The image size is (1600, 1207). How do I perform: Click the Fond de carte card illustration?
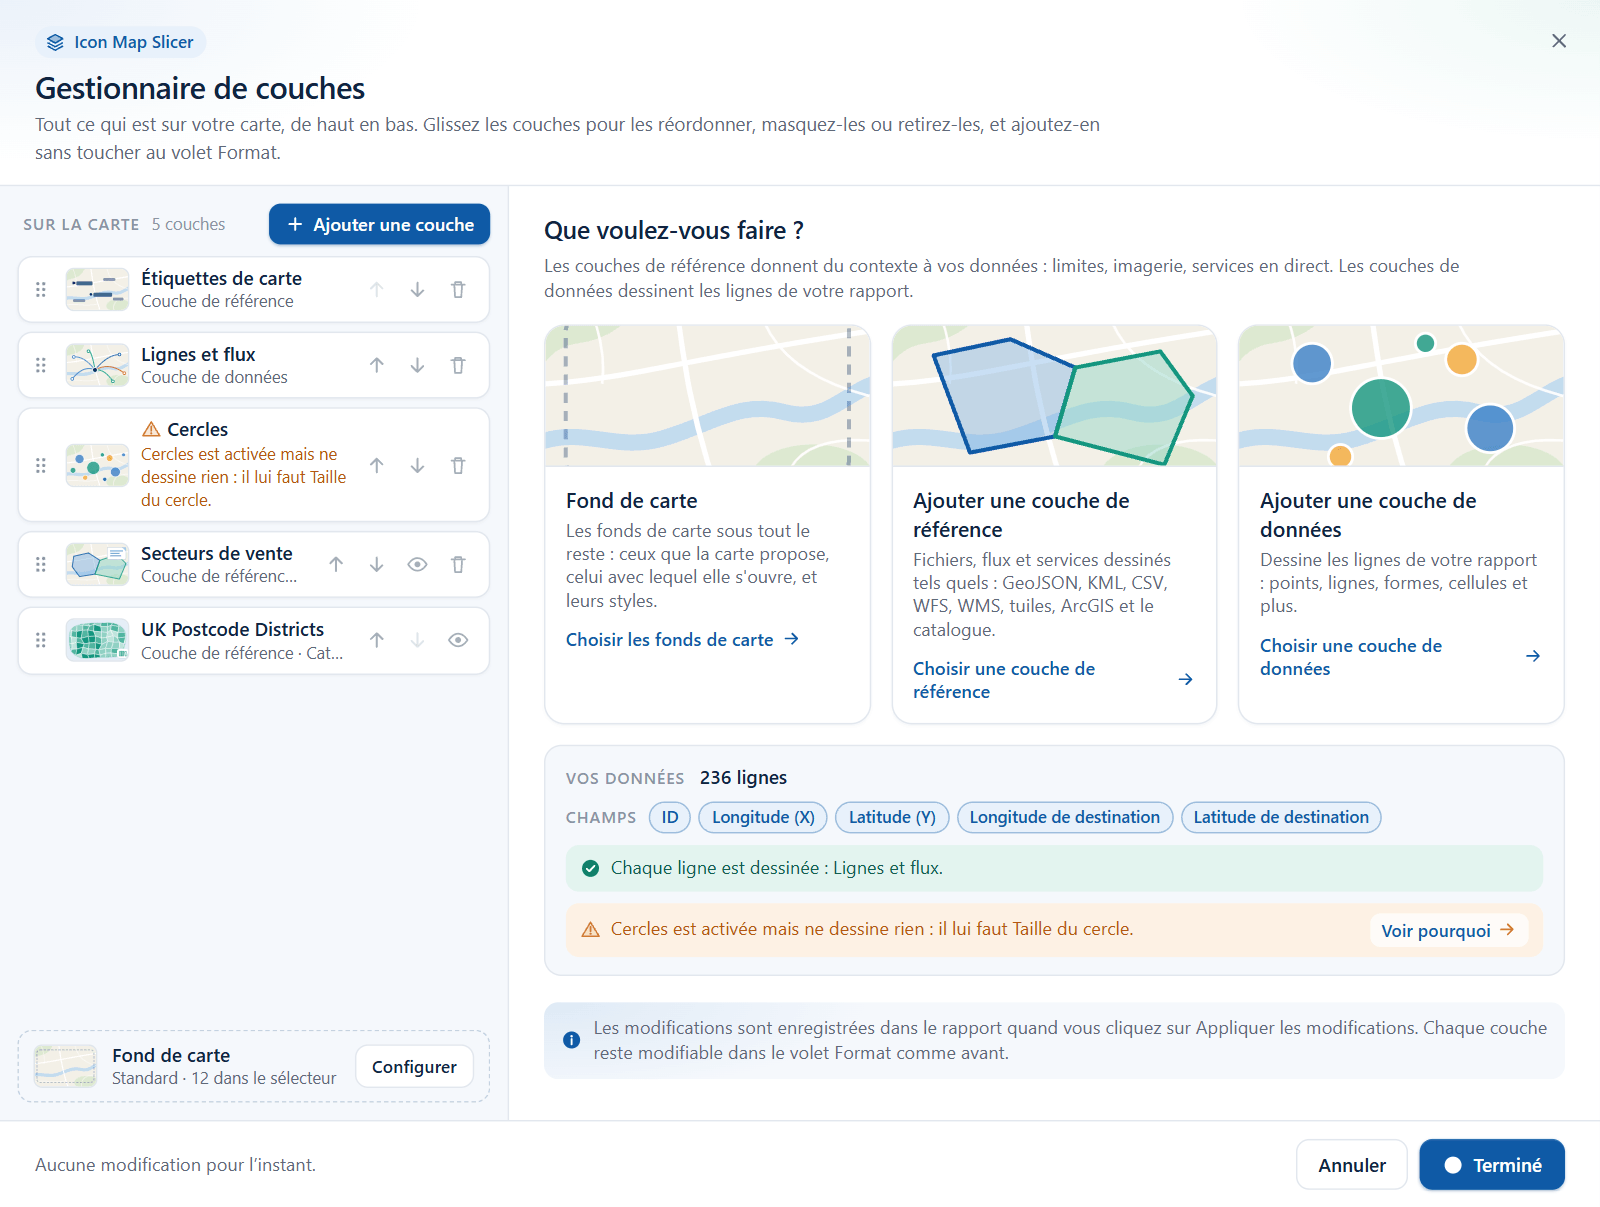pyautogui.click(x=707, y=396)
